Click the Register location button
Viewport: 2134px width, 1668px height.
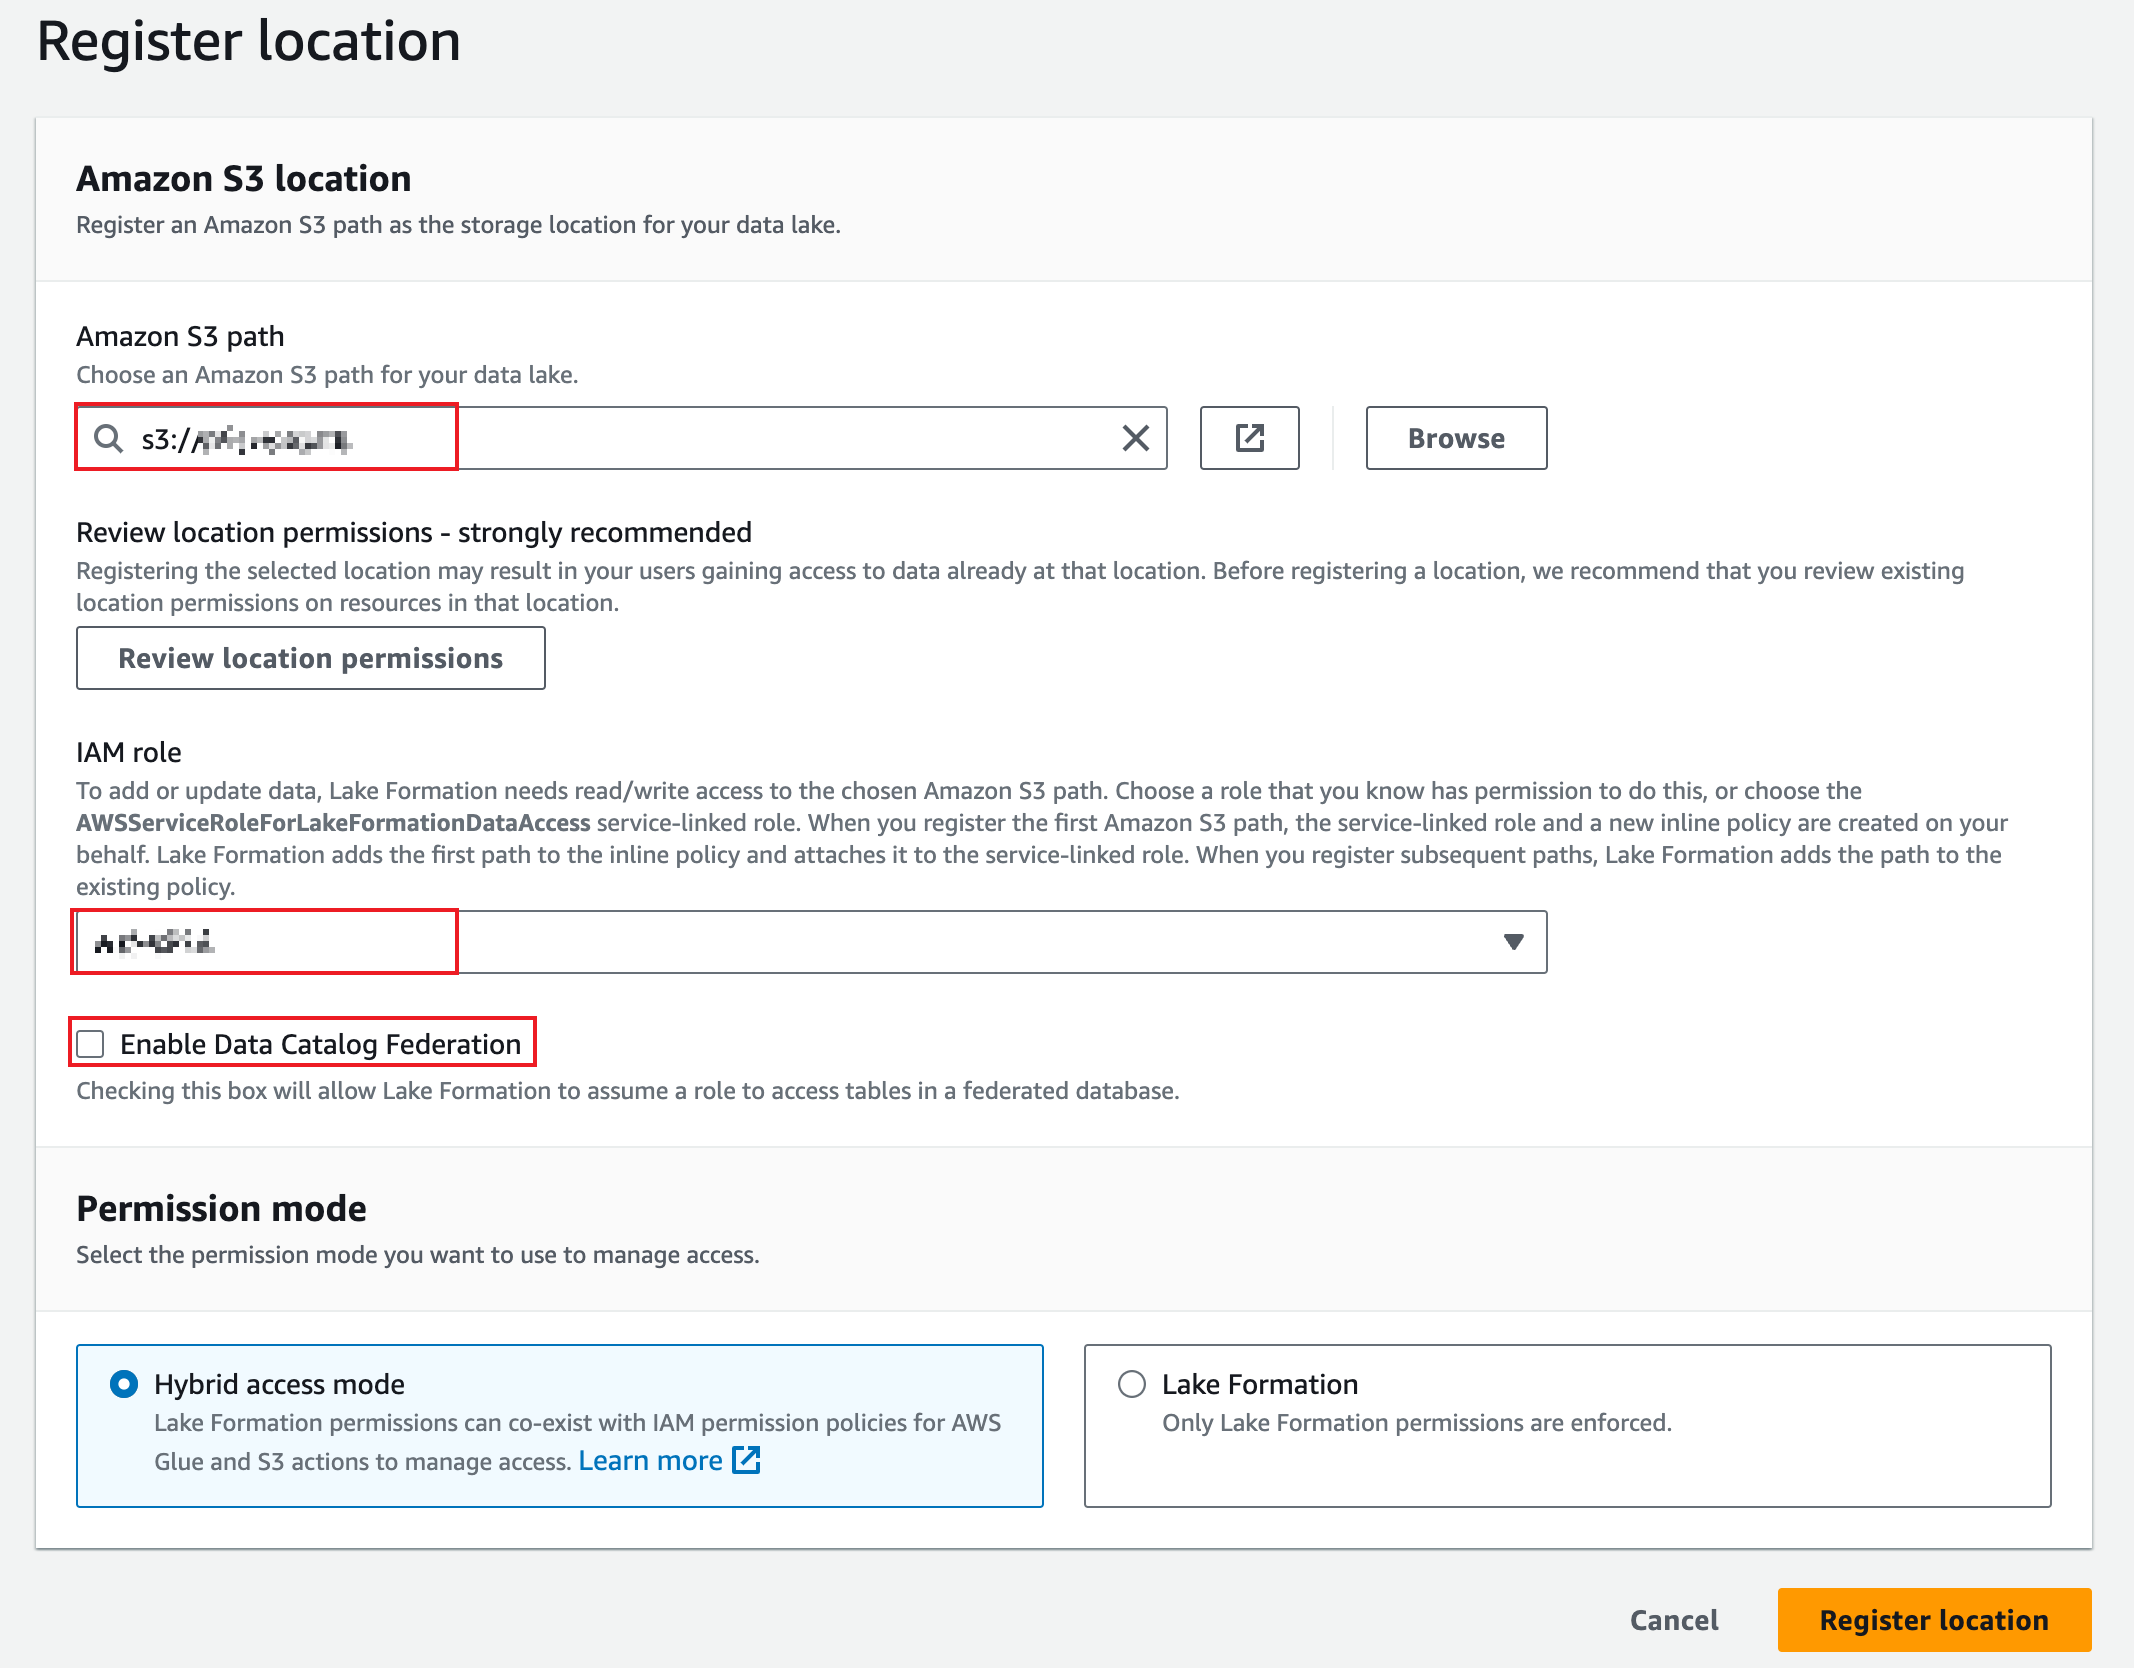pyautogui.click(x=1934, y=1620)
